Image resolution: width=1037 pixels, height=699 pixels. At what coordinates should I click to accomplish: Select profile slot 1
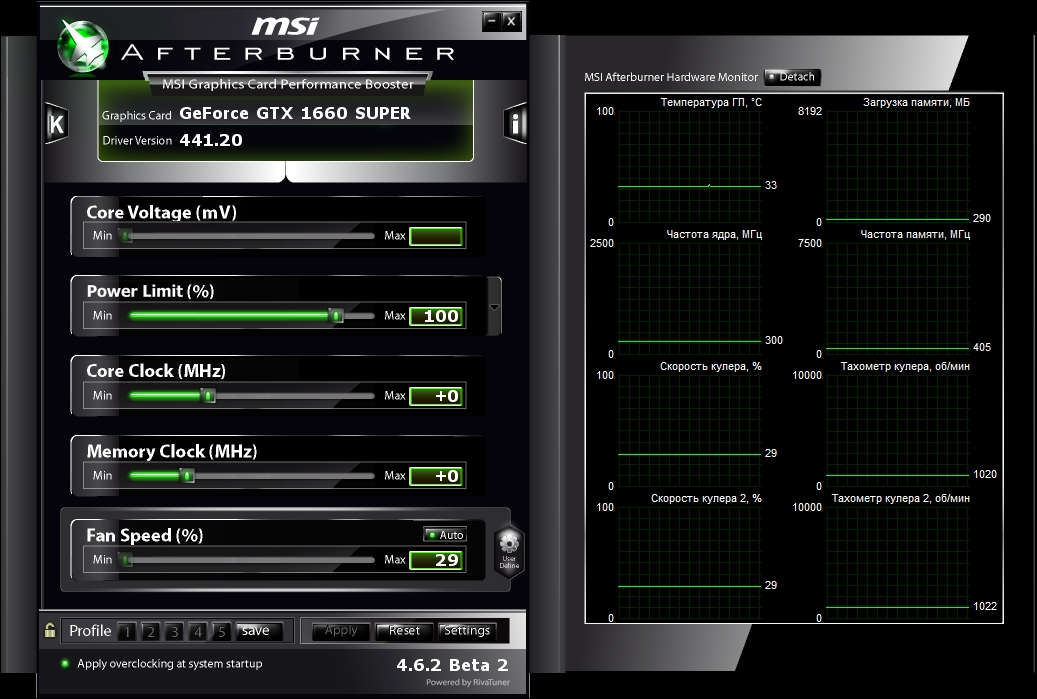126,631
